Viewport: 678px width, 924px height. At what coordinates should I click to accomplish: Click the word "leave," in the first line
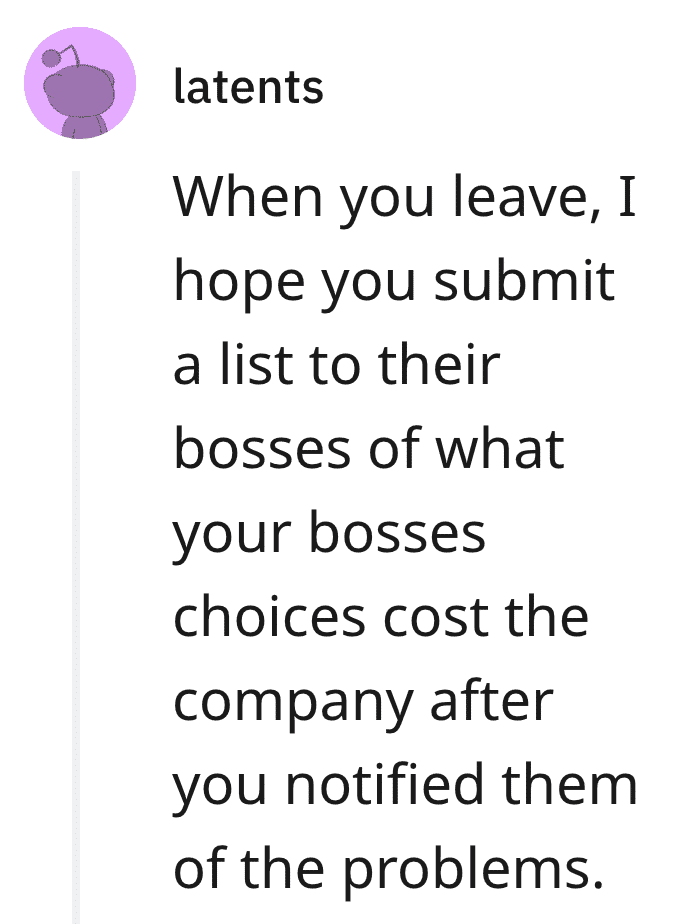pyautogui.click(x=528, y=197)
